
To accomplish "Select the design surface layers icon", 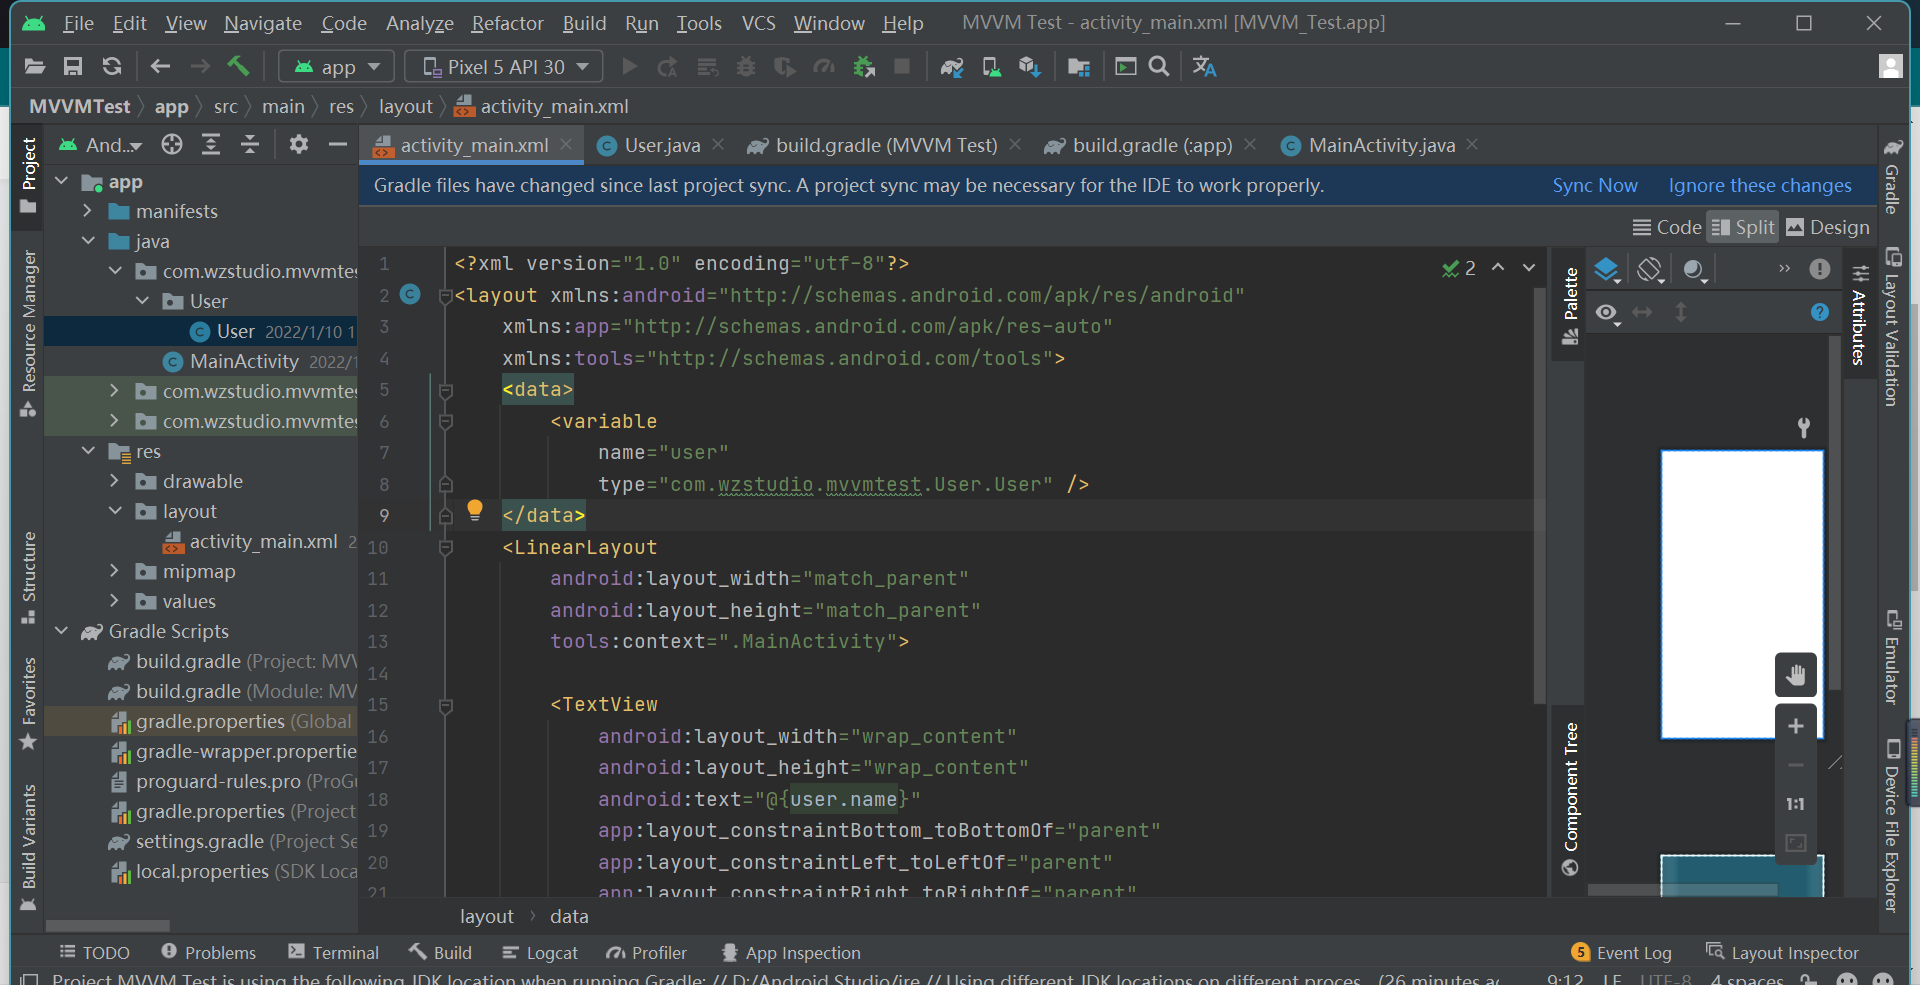I will pos(1606,269).
